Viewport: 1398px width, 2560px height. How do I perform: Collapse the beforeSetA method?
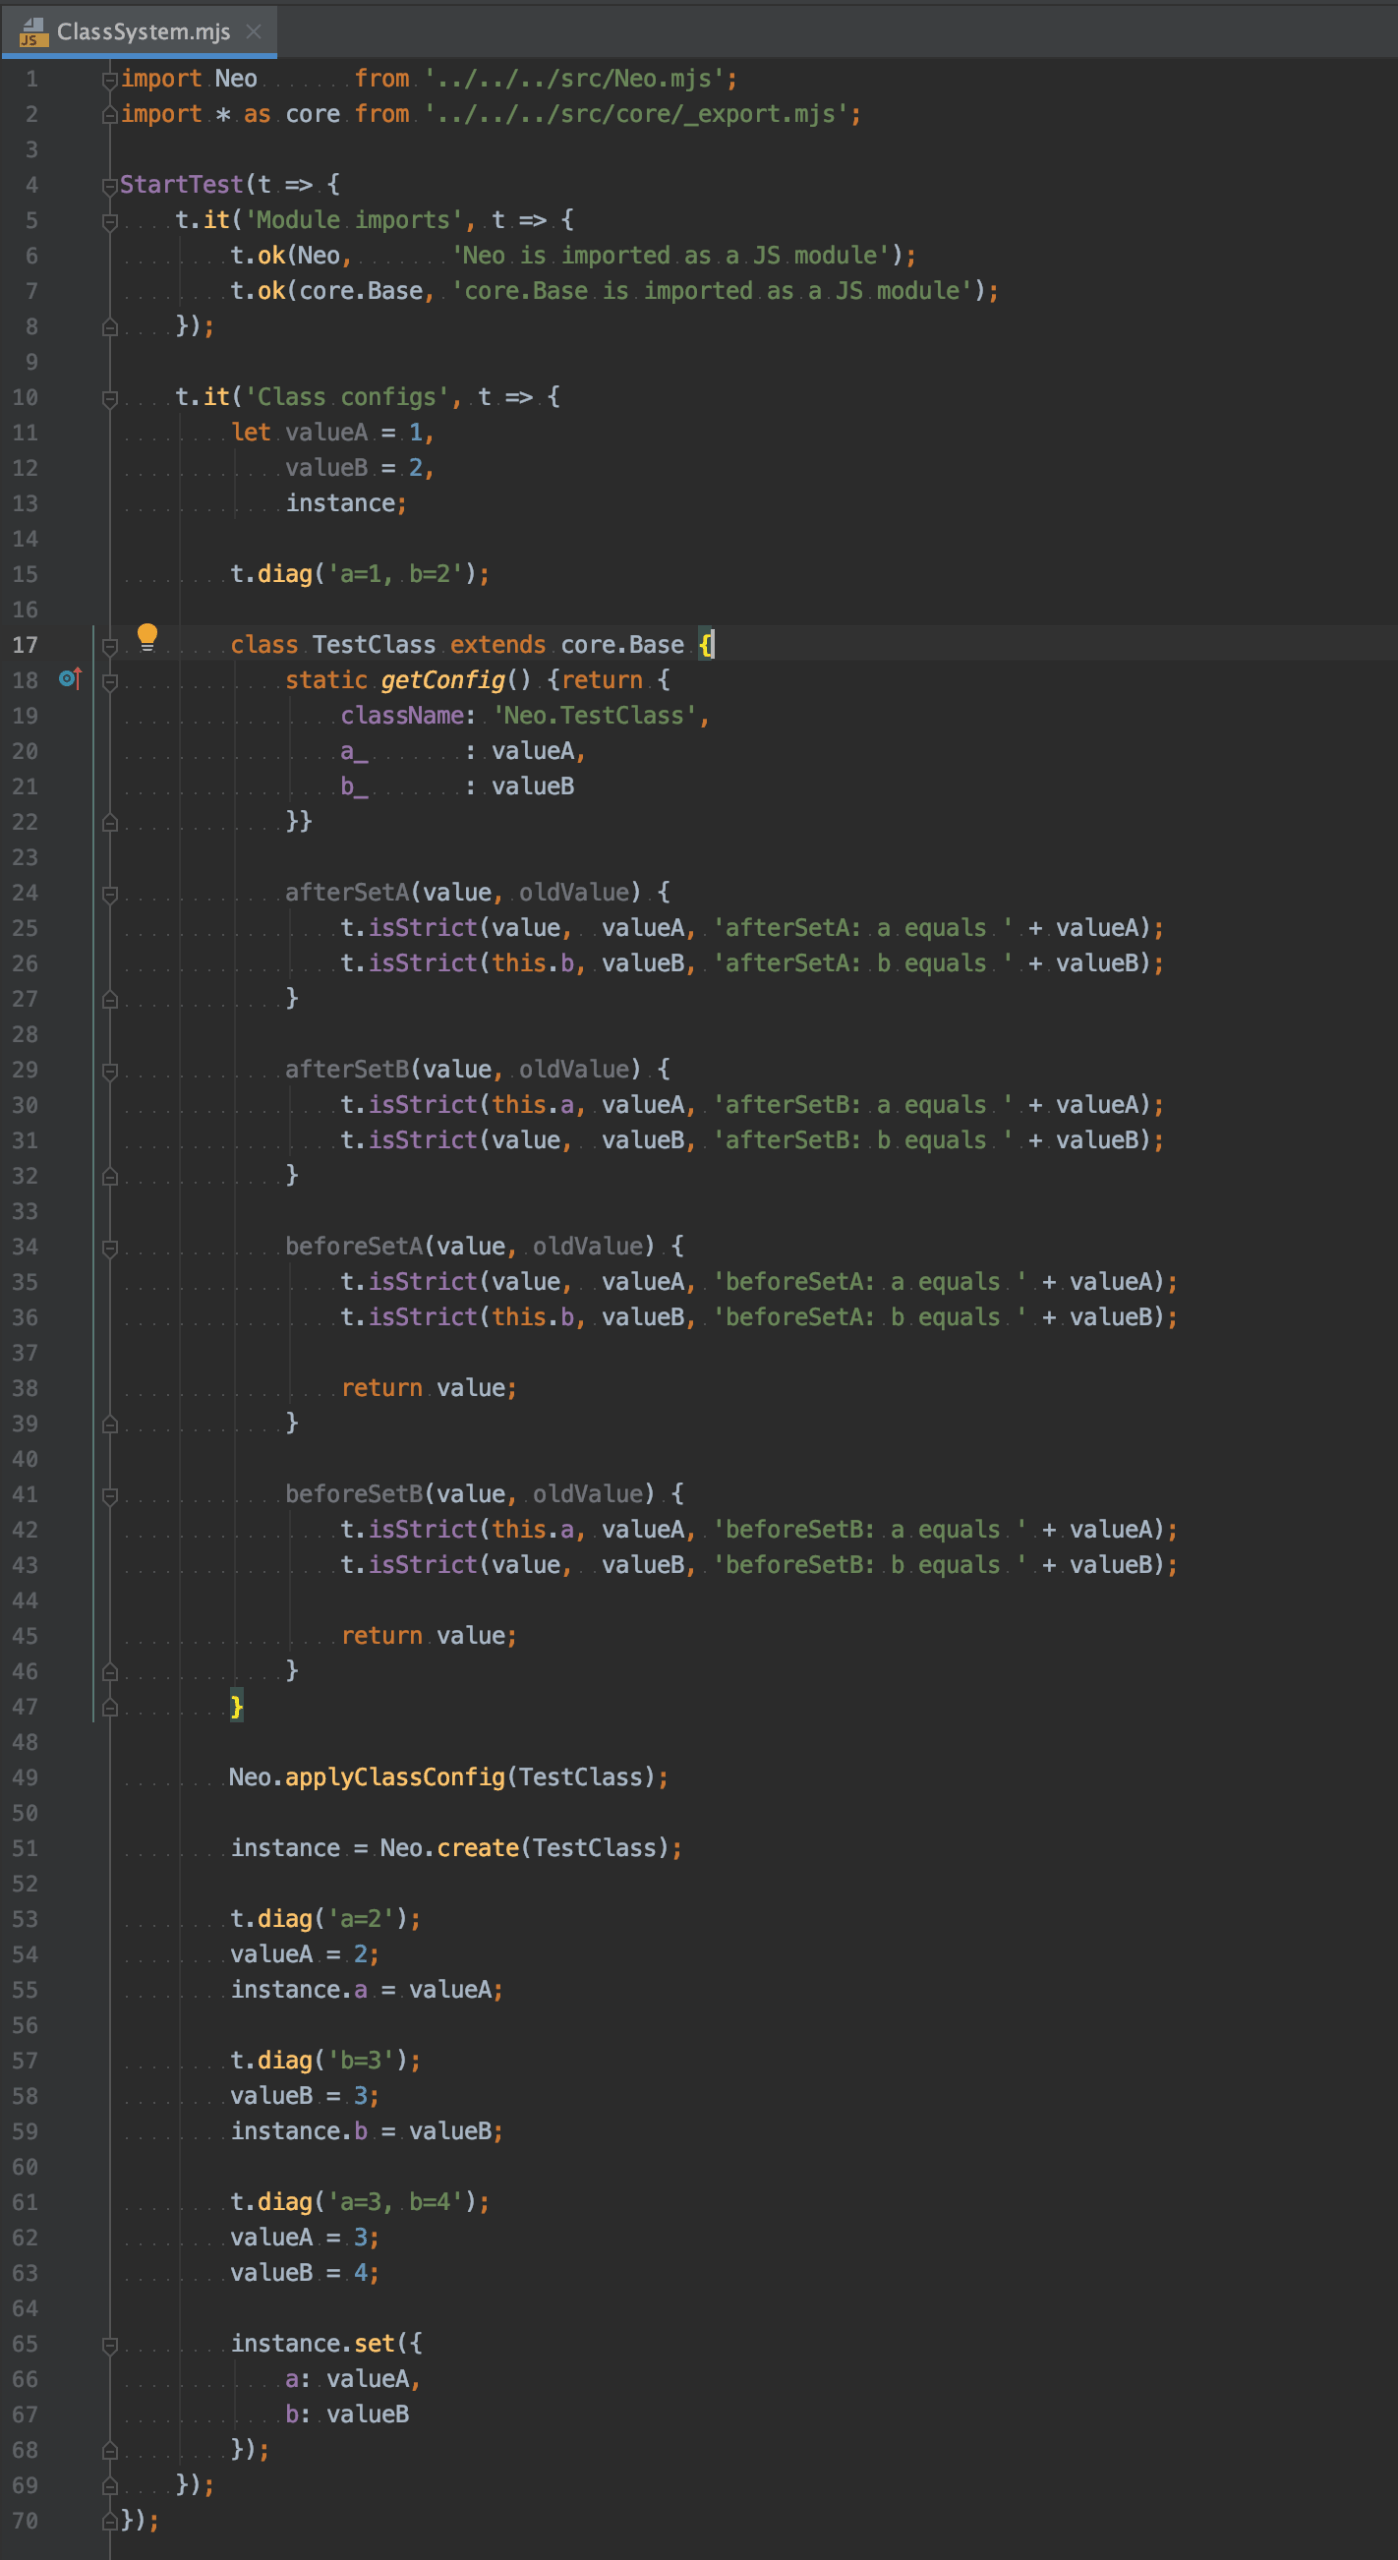coord(110,1248)
